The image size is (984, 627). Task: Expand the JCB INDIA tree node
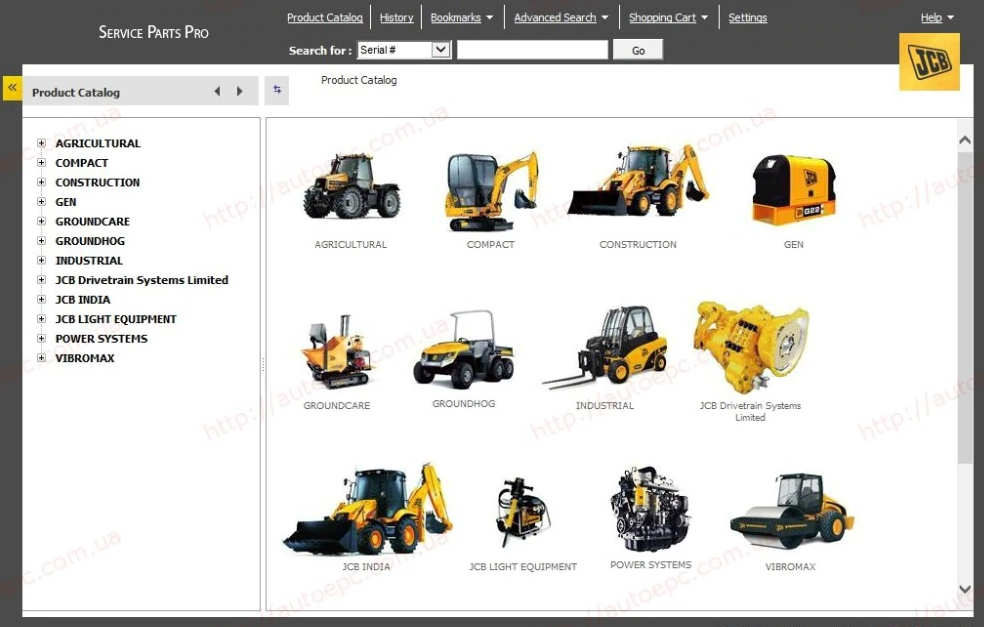41,299
